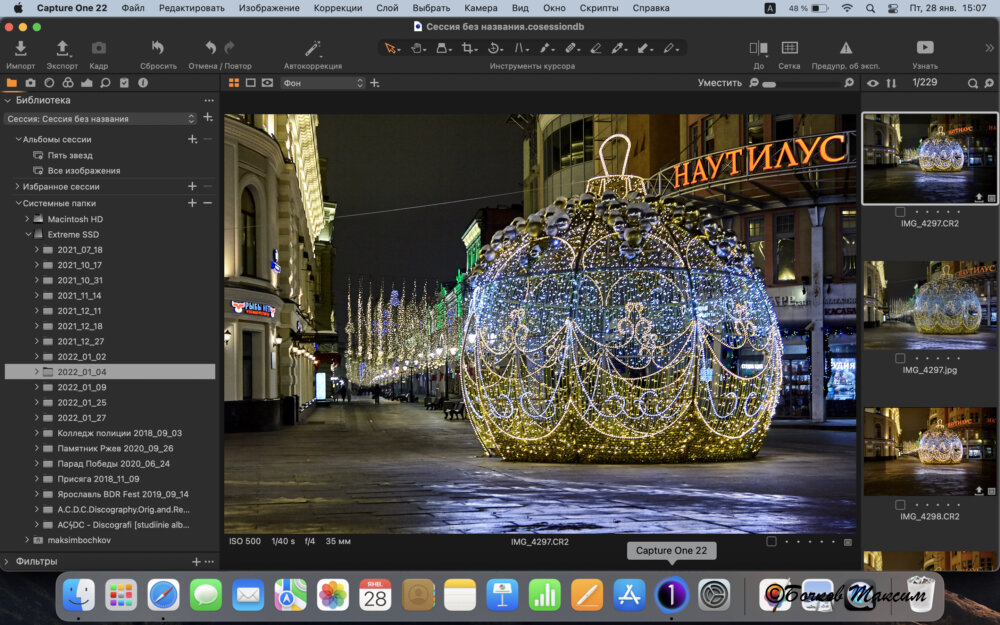Click the Узнать learn video icon

(x=925, y=48)
